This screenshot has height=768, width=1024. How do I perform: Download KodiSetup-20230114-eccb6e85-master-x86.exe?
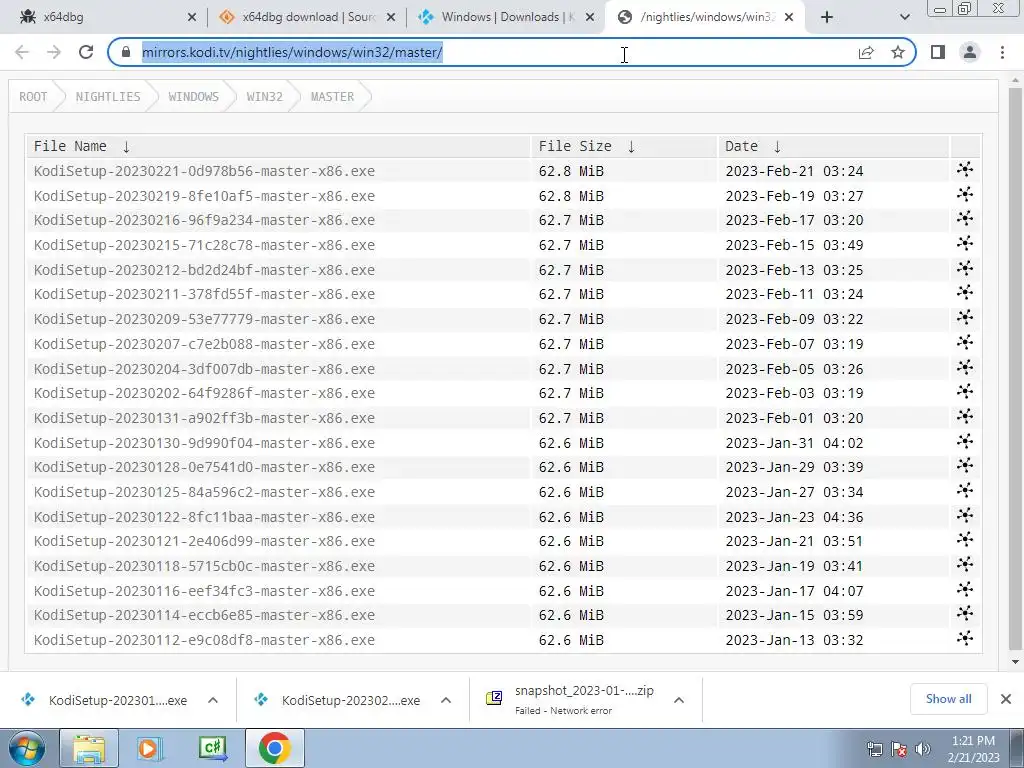204,615
